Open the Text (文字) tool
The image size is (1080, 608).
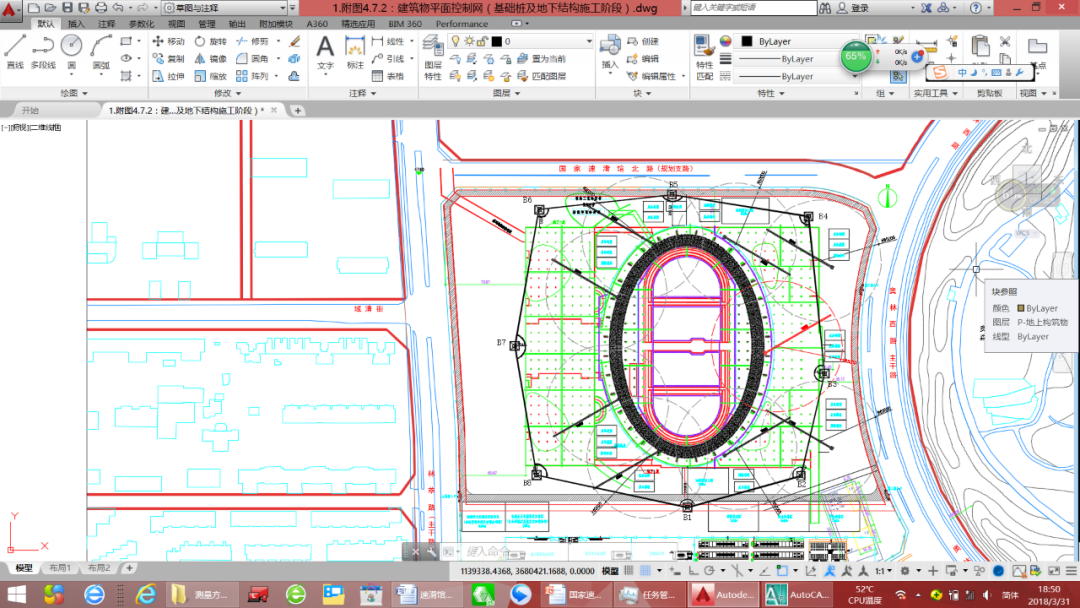[325, 53]
